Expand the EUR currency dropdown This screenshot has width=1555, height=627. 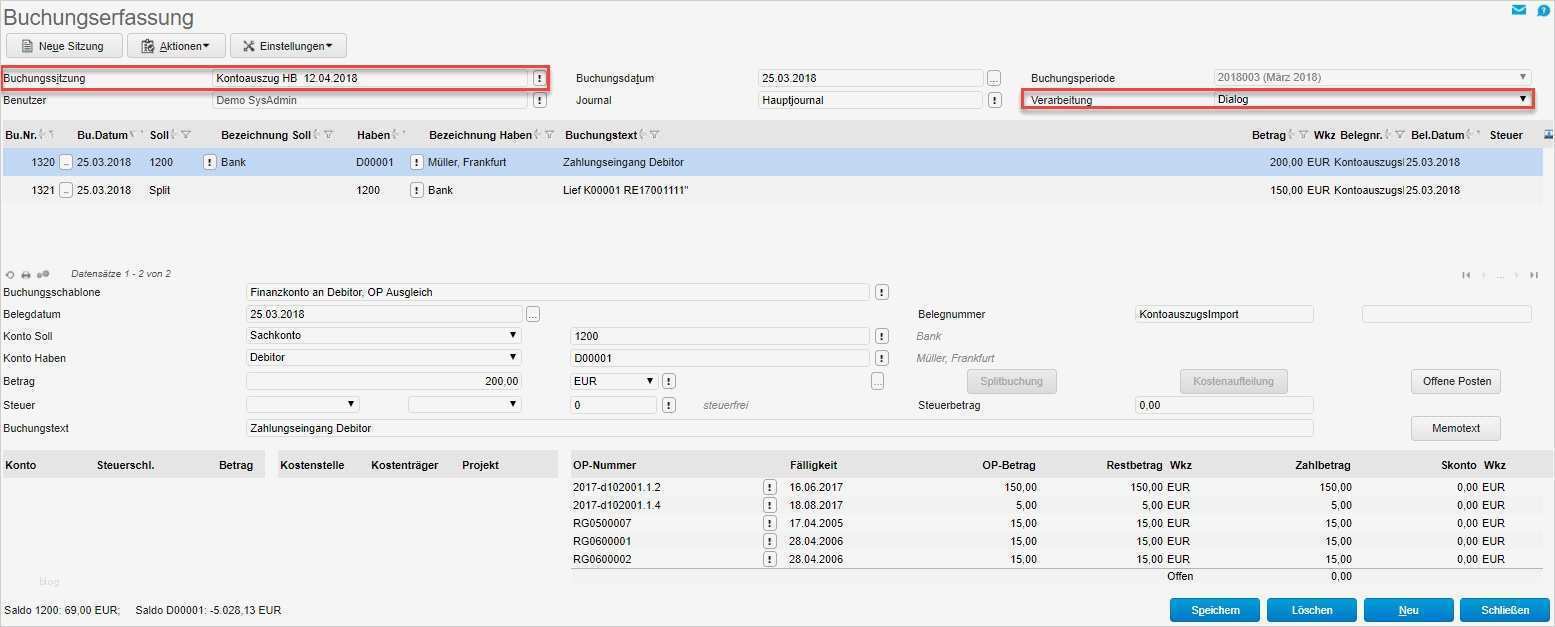[650, 381]
